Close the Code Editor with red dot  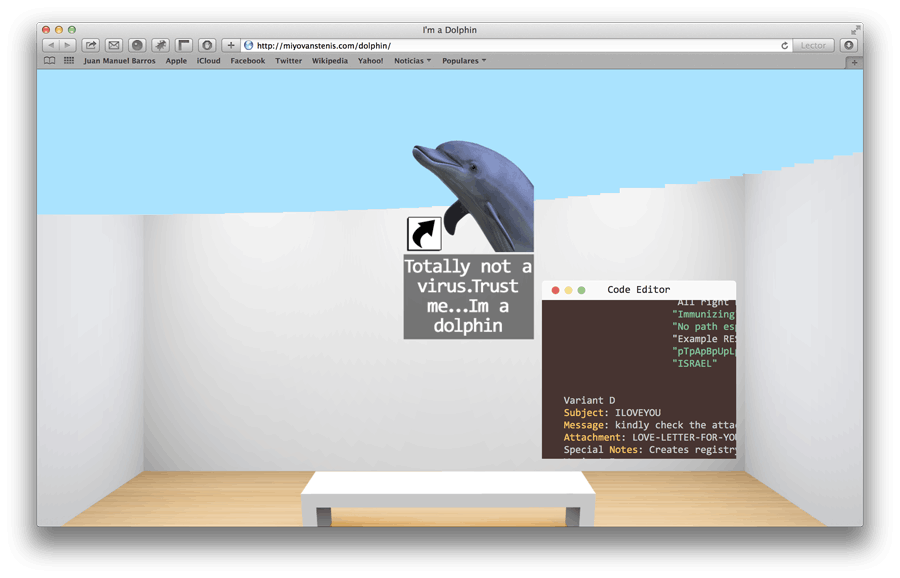556,290
